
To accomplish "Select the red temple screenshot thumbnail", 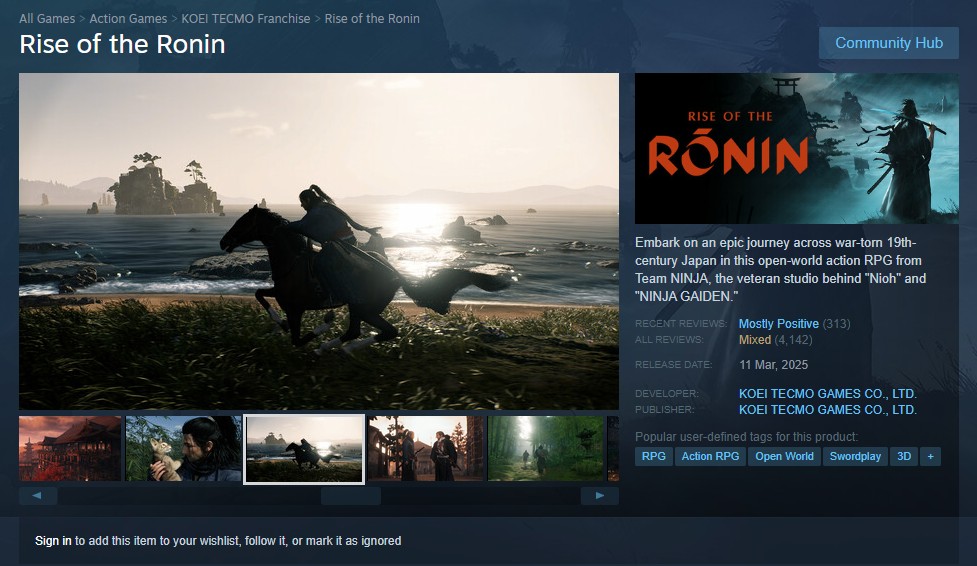I will (x=70, y=449).
